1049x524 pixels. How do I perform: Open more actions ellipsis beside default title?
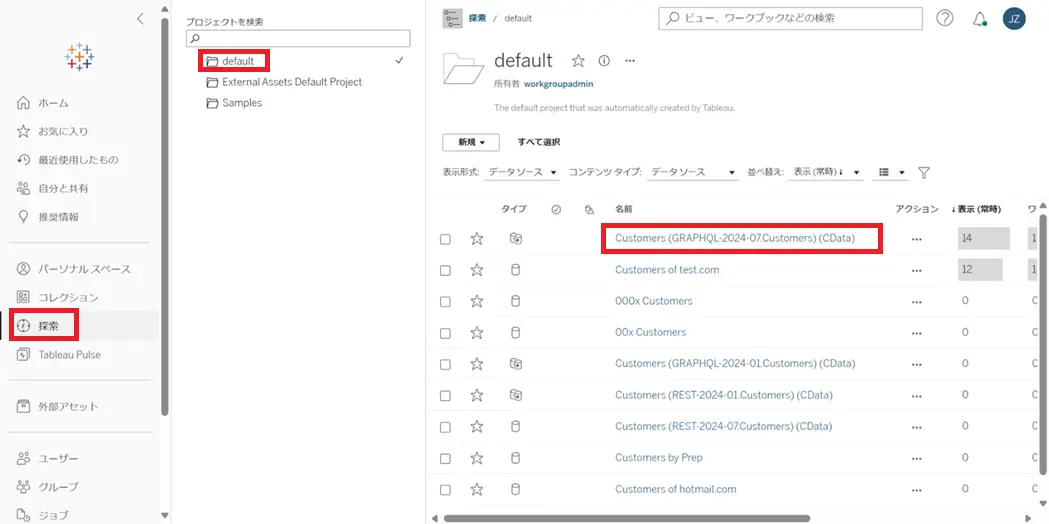click(x=630, y=61)
